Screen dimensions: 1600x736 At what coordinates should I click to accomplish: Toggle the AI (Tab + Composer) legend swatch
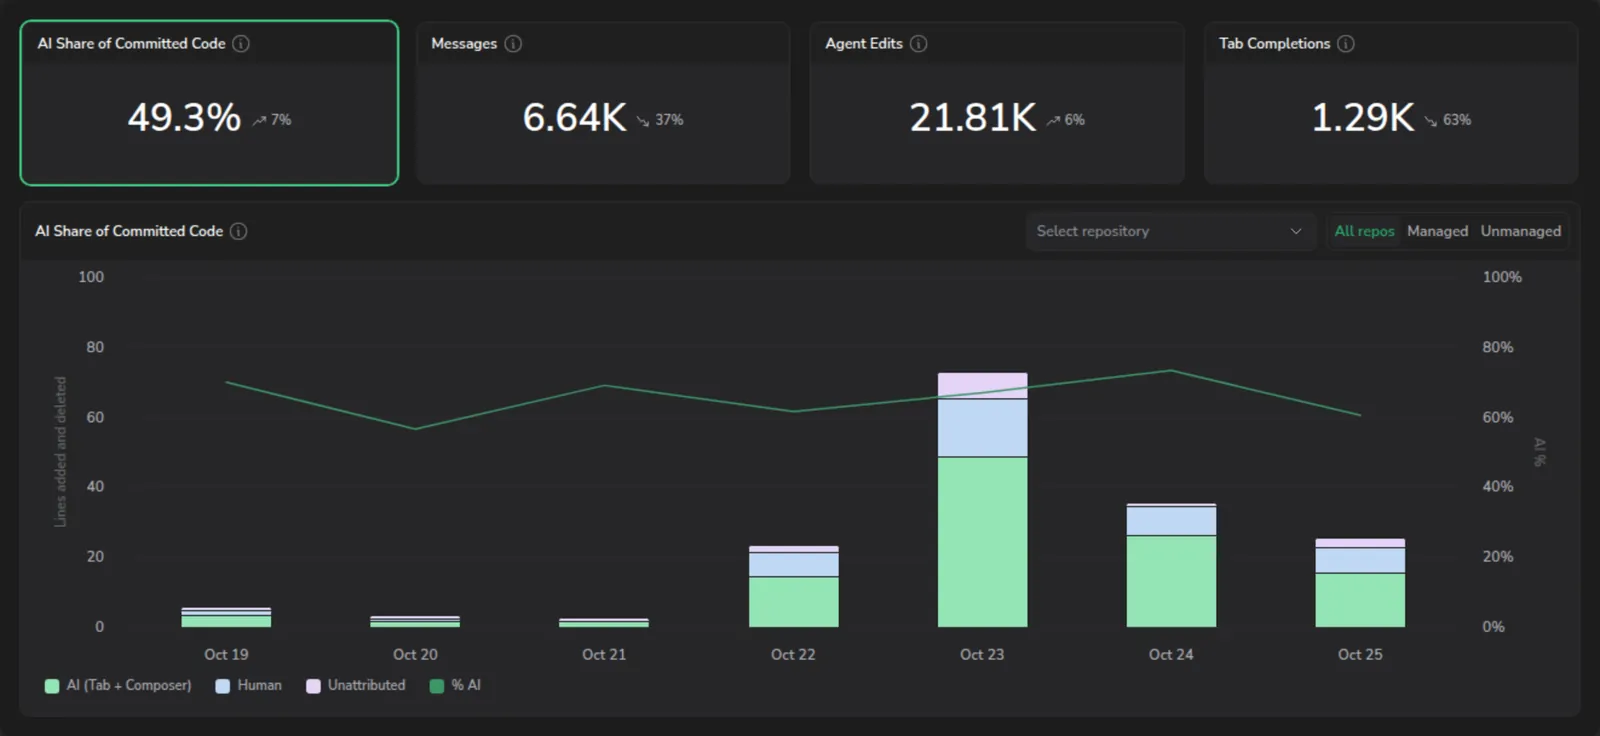pos(52,686)
